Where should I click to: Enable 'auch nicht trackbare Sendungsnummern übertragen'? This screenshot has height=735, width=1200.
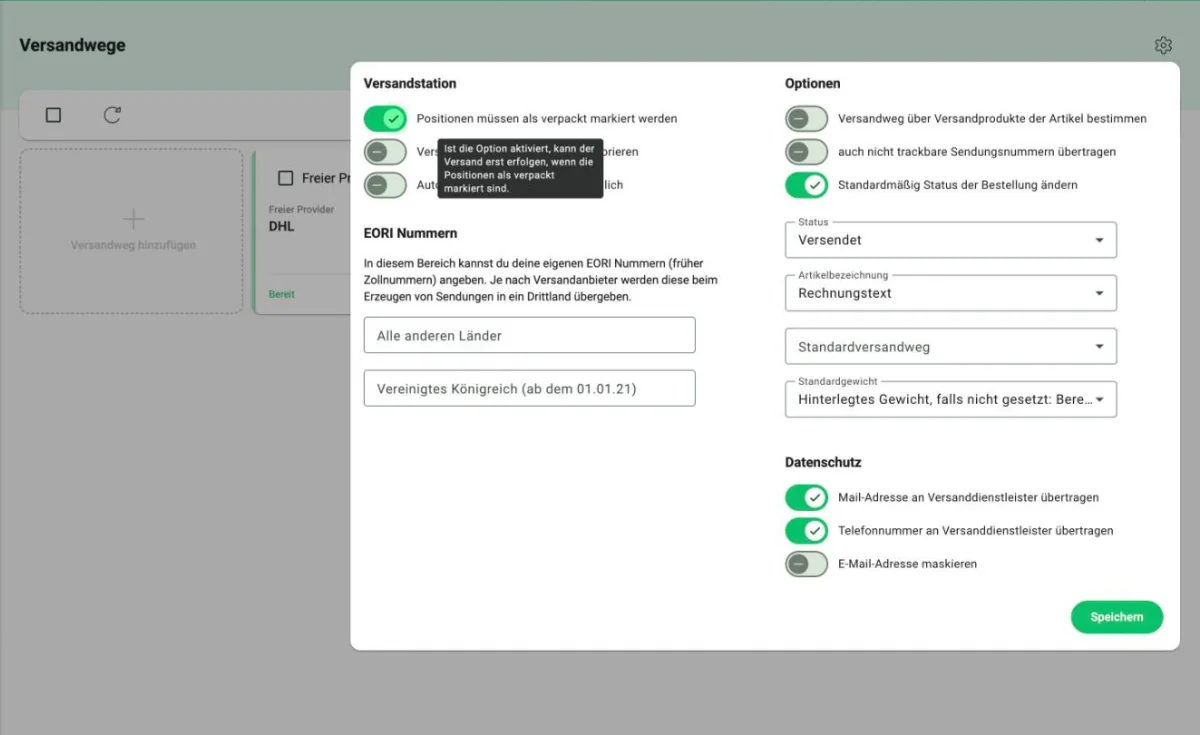pyautogui.click(x=806, y=152)
